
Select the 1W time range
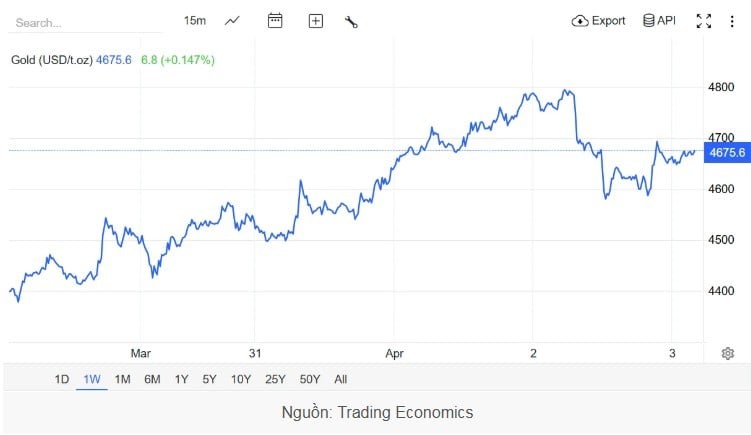[x=92, y=379]
